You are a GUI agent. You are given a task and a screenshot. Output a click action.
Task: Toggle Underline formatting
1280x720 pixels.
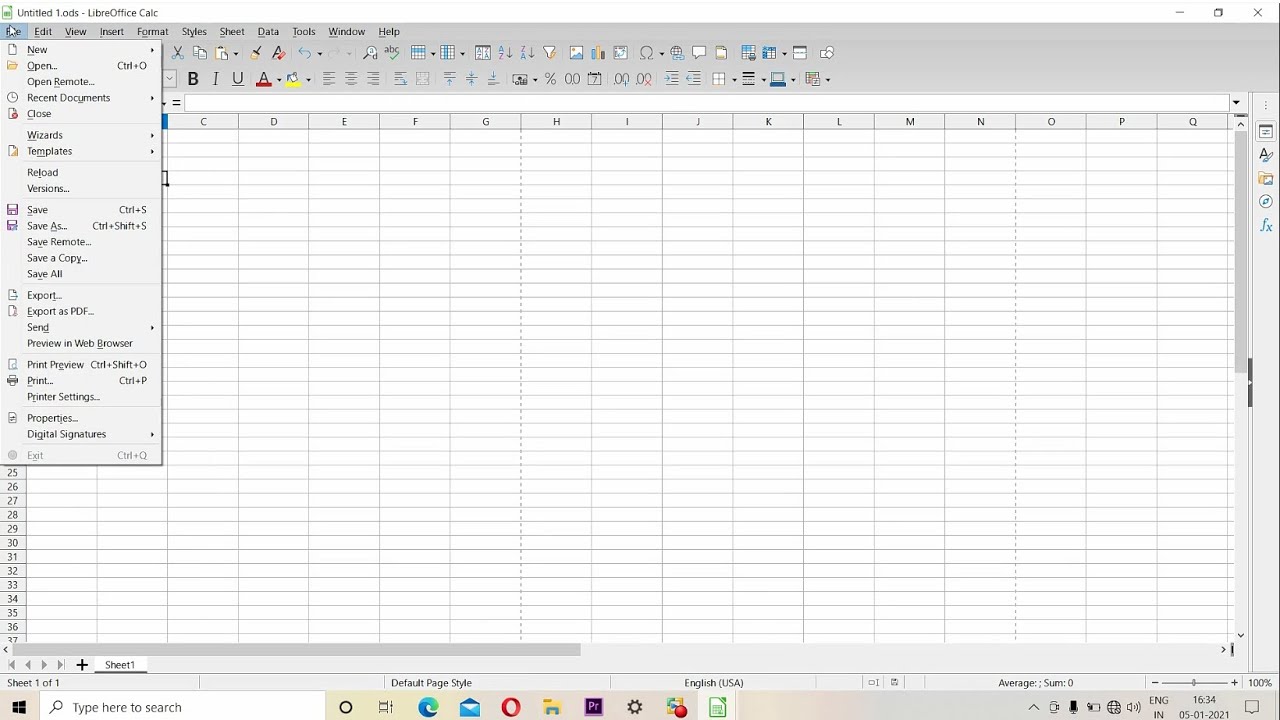[x=238, y=79]
